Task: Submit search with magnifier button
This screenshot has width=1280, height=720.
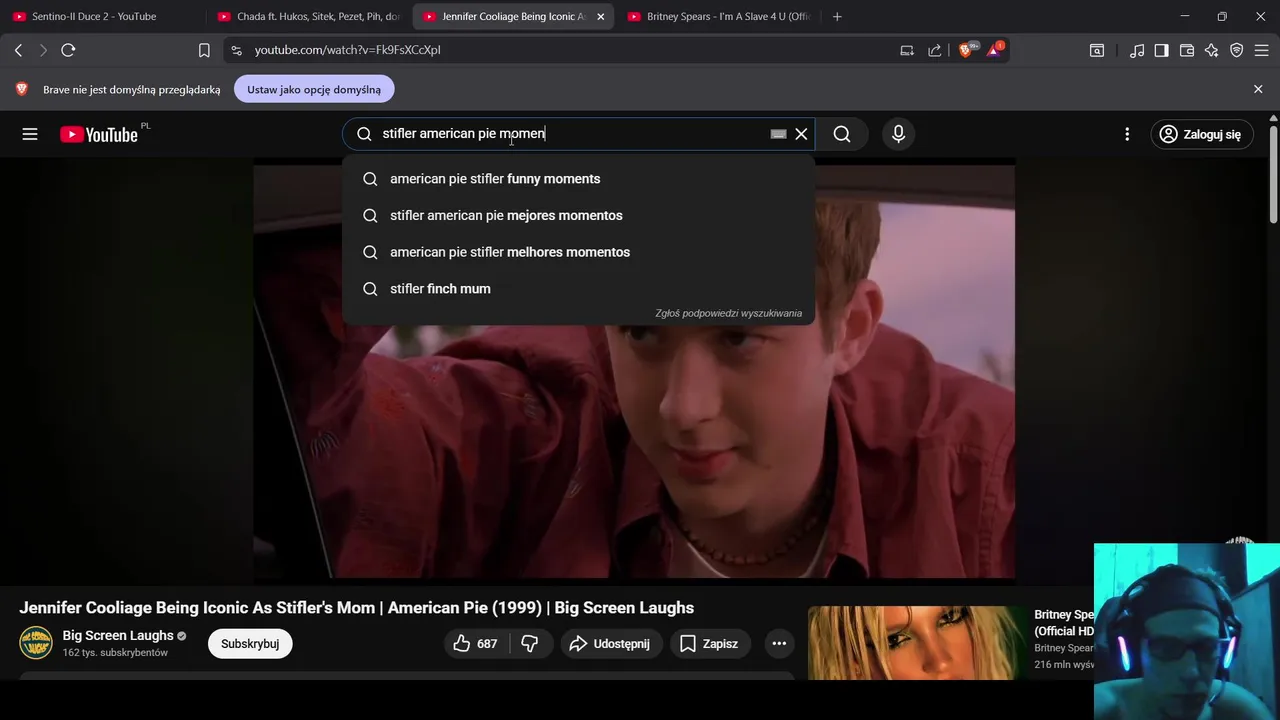Action: [x=842, y=134]
